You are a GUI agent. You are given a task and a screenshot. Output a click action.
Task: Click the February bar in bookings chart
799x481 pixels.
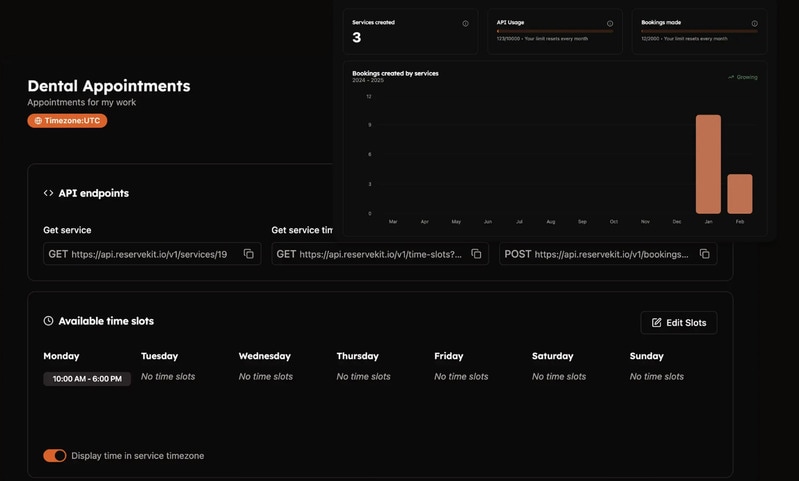(740, 194)
